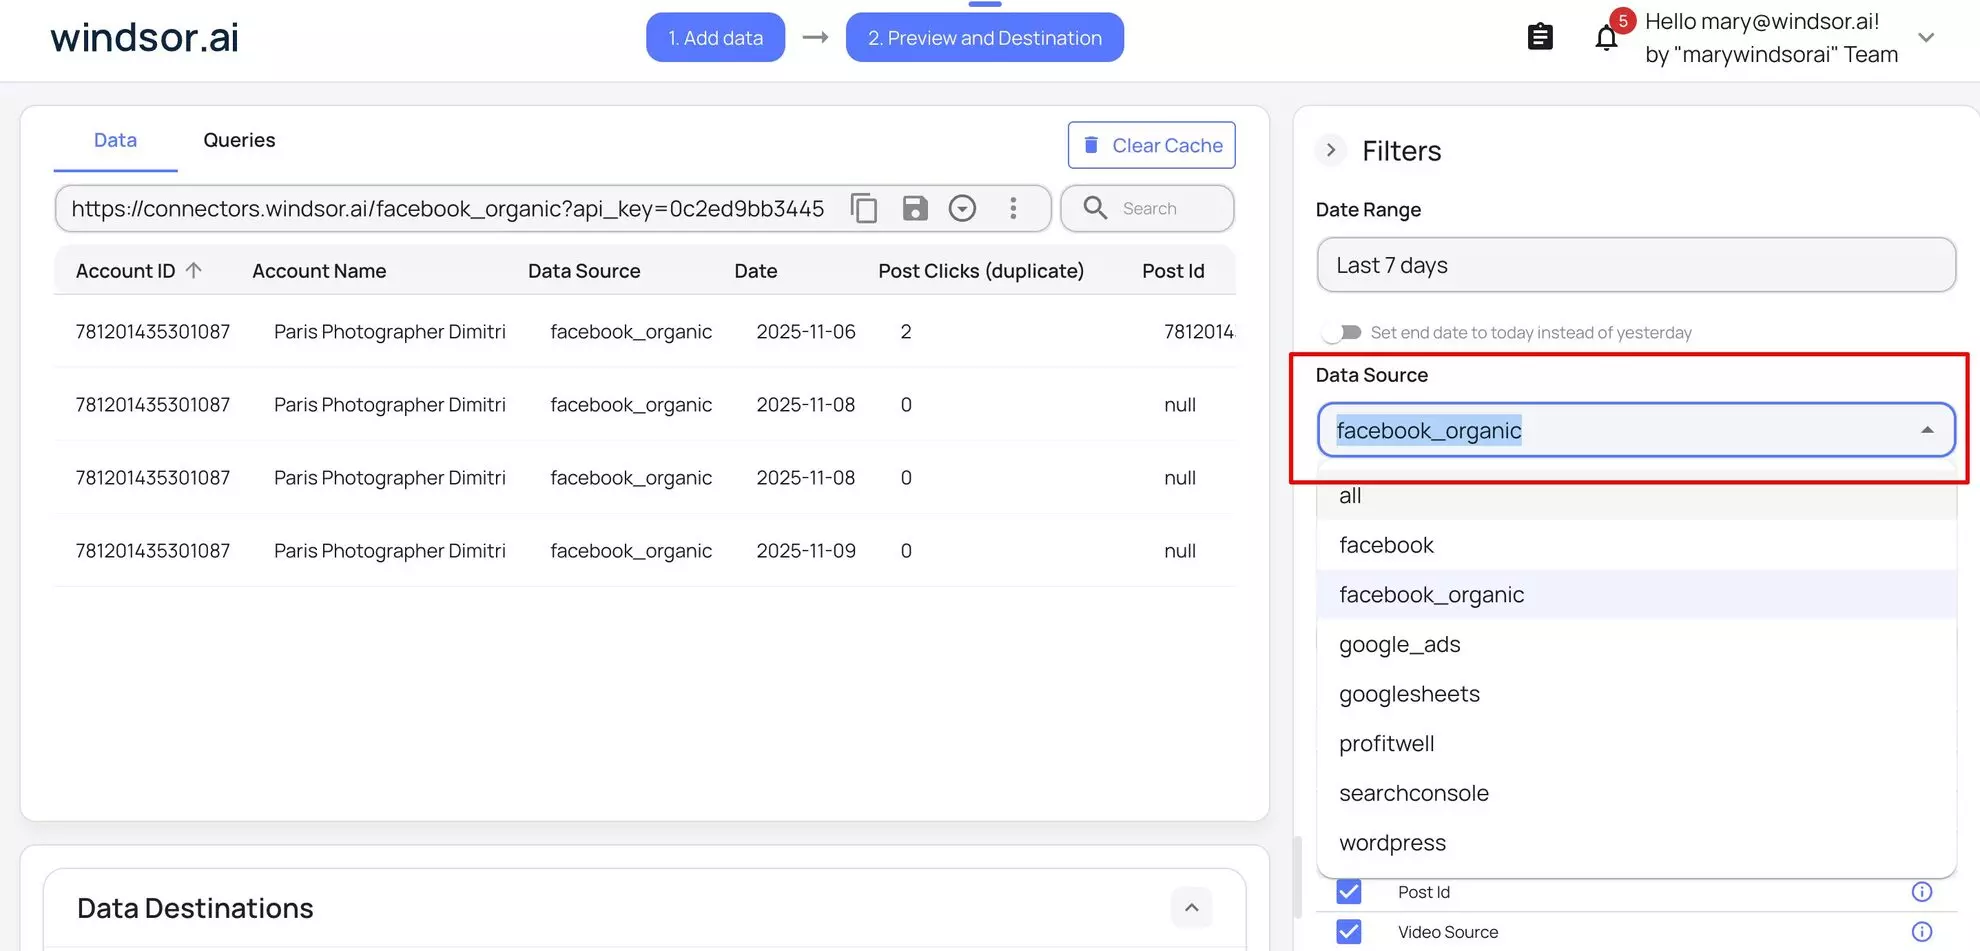Viewport: 1980px width, 951px height.
Task: Uncheck the Video Source checkbox
Action: click(1349, 932)
